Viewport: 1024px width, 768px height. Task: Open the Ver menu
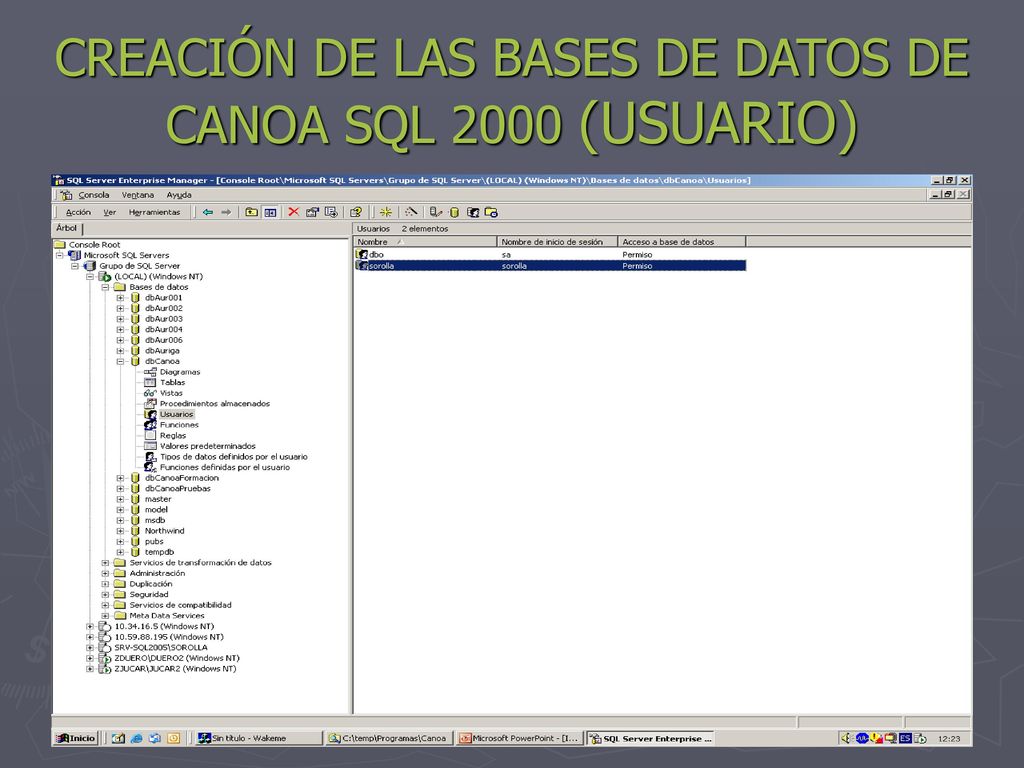(x=110, y=212)
